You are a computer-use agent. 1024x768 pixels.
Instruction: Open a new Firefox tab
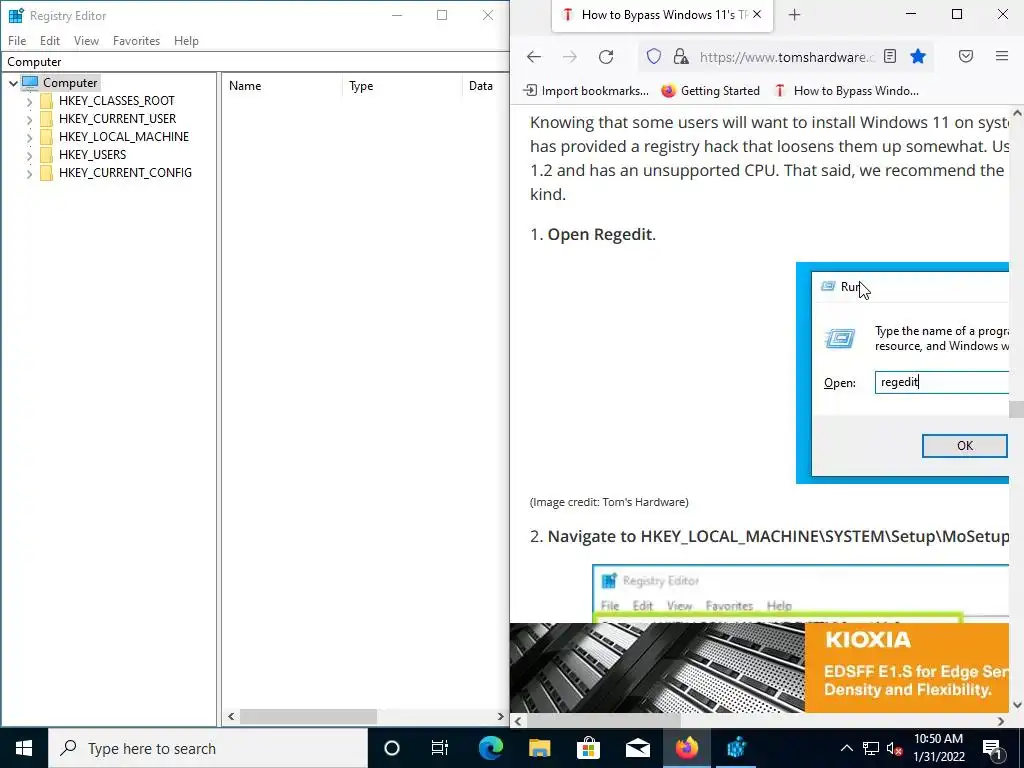[794, 15]
